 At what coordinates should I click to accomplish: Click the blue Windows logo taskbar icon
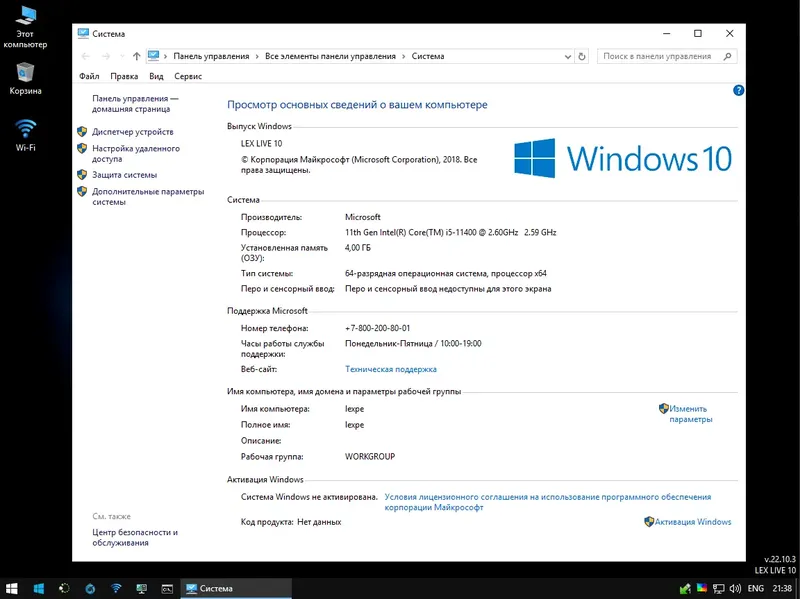click(38, 588)
